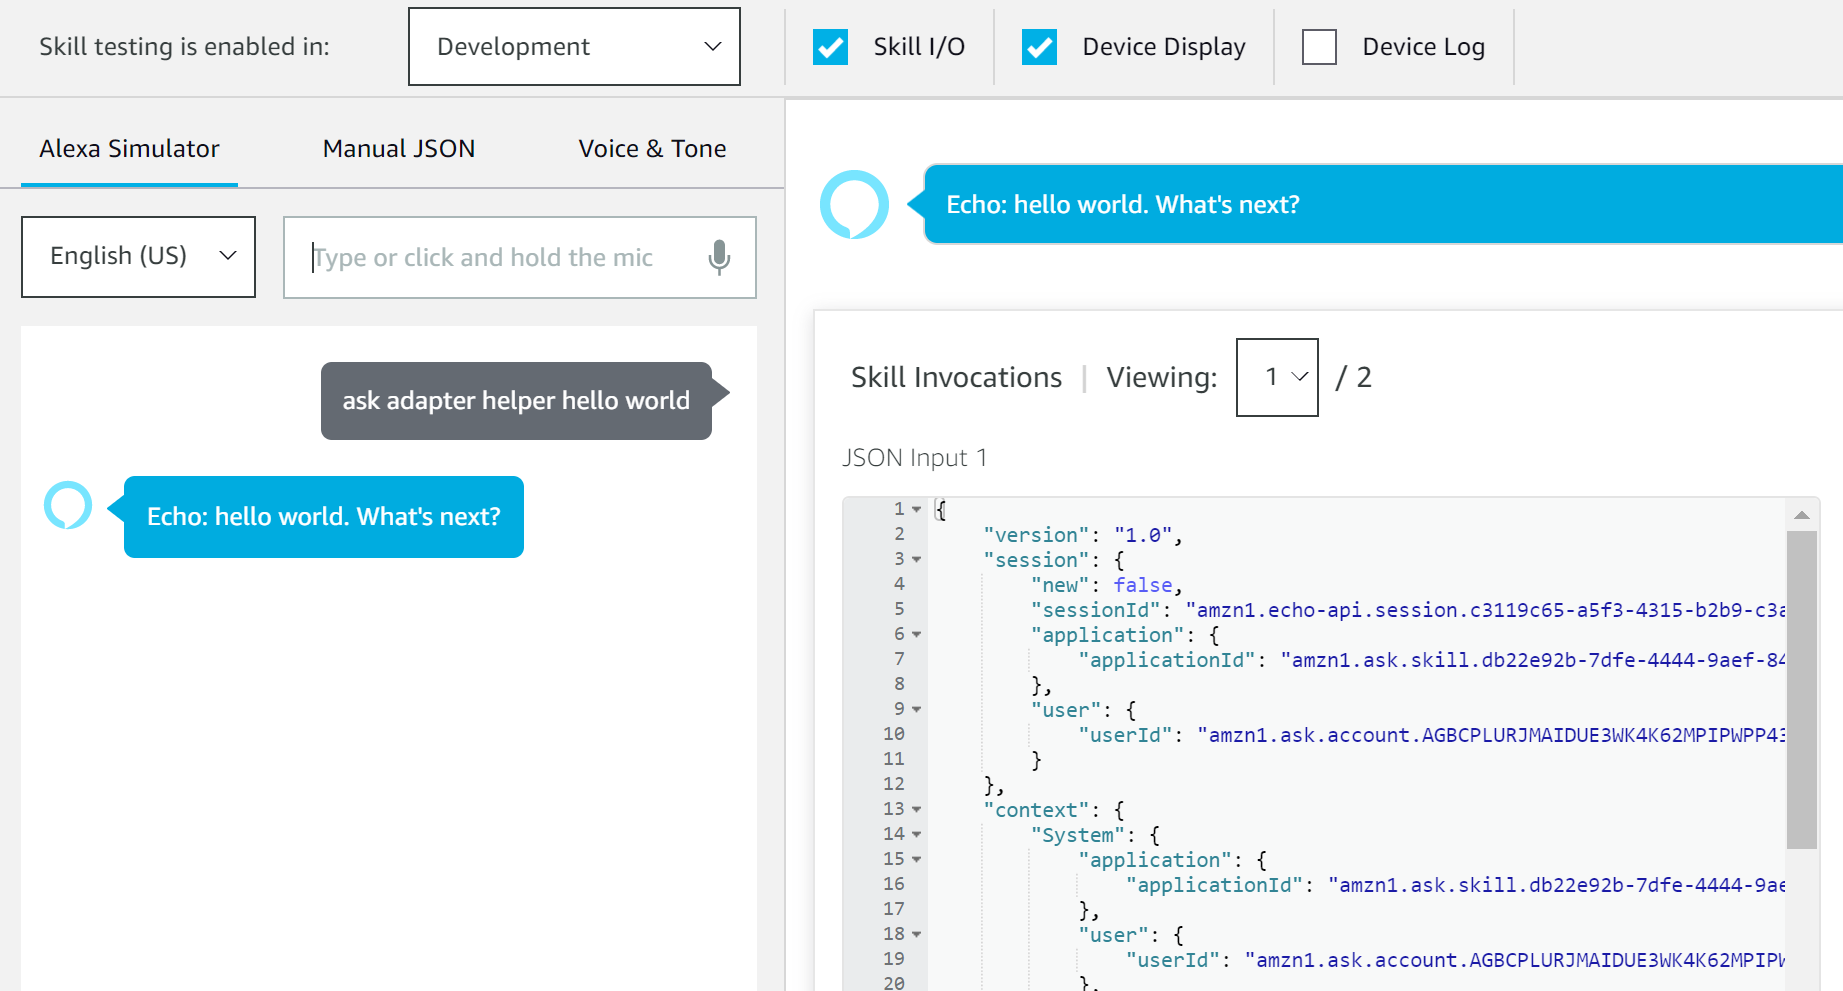Uncheck the Skill I/O checkbox
Image resolution: width=1843 pixels, height=991 pixels.
point(830,47)
